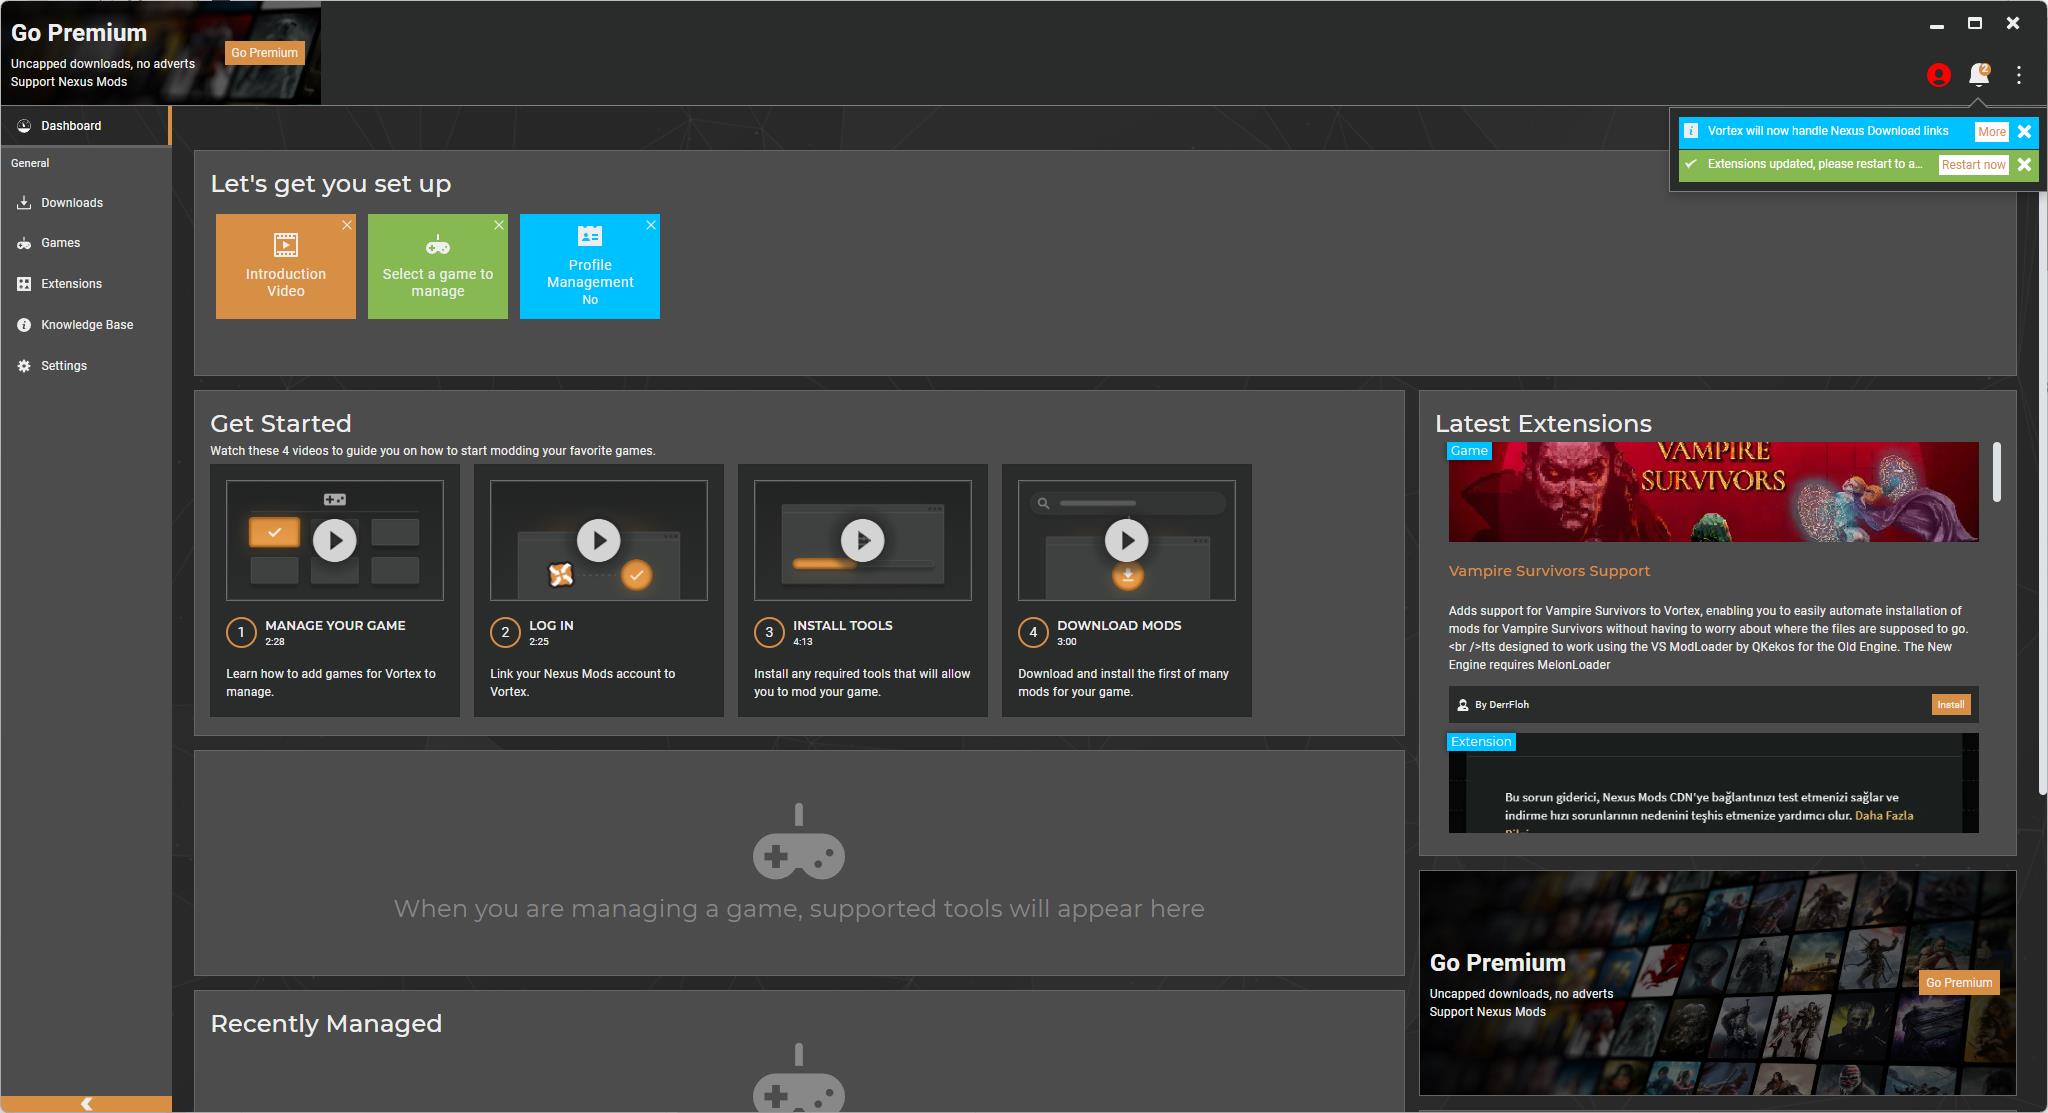Go to Games in the sidebar
The height and width of the screenshot is (1113, 2048).
60,243
